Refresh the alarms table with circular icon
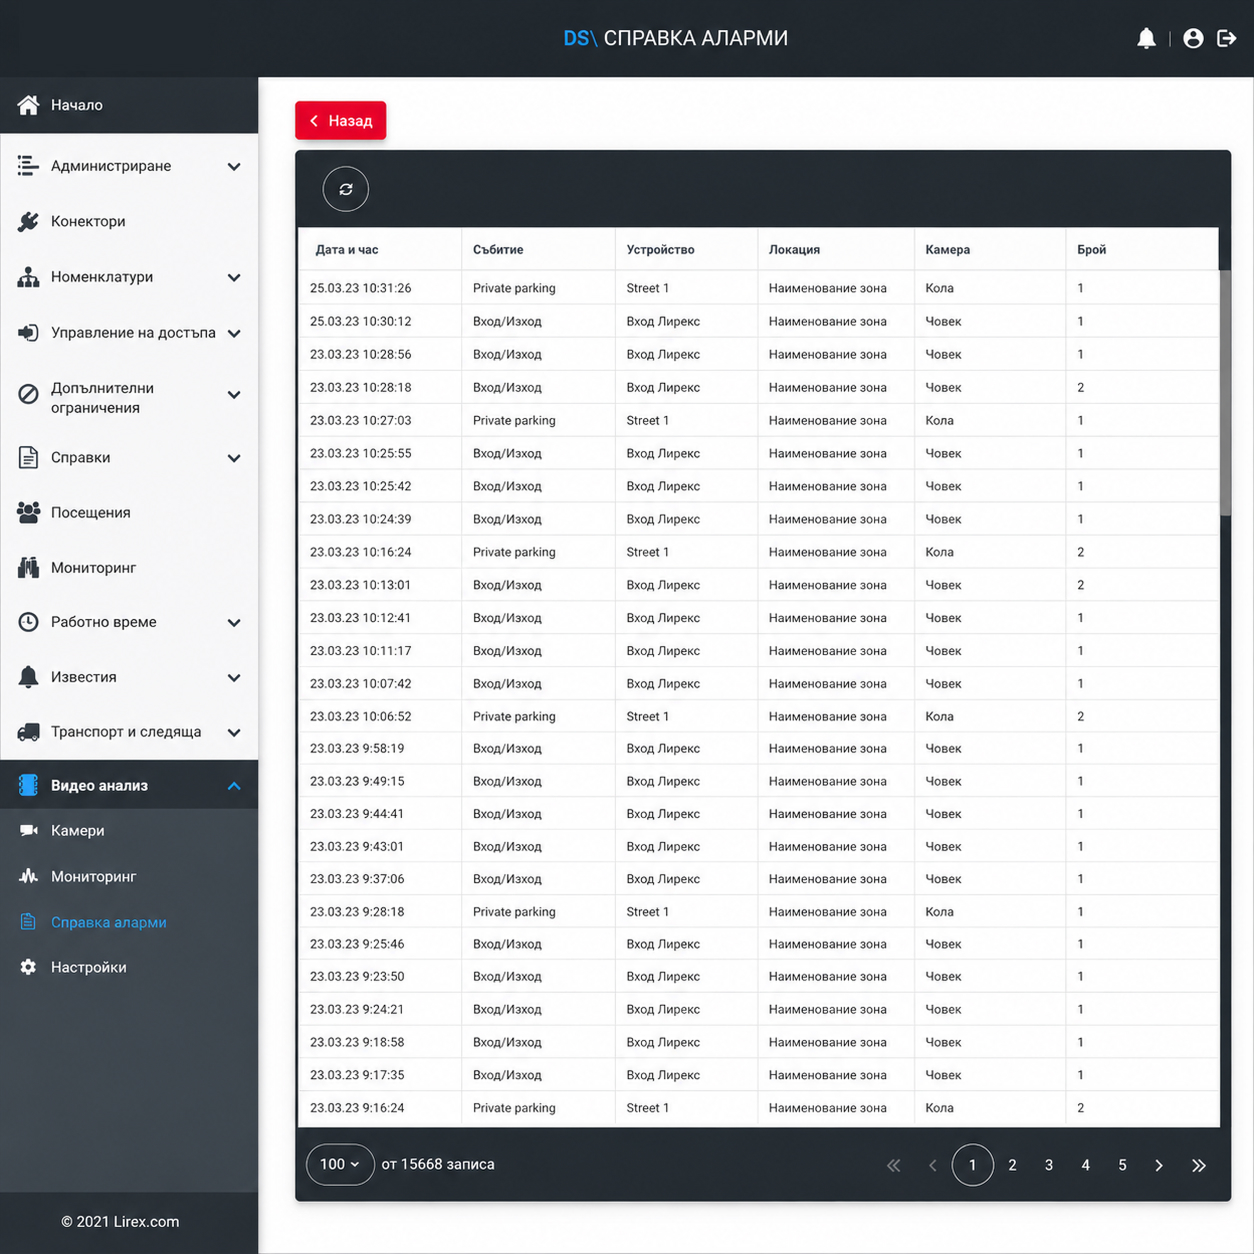The height and width of the screenshot is (1254, 1254). (346, 189)
